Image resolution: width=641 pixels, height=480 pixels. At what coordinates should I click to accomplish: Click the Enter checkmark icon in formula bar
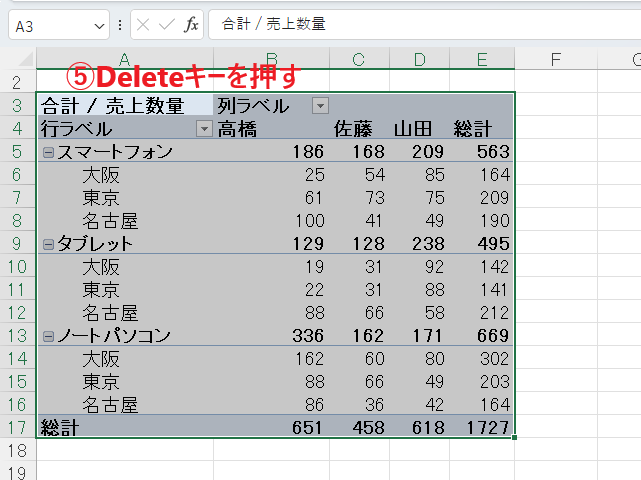pos(166,25)
